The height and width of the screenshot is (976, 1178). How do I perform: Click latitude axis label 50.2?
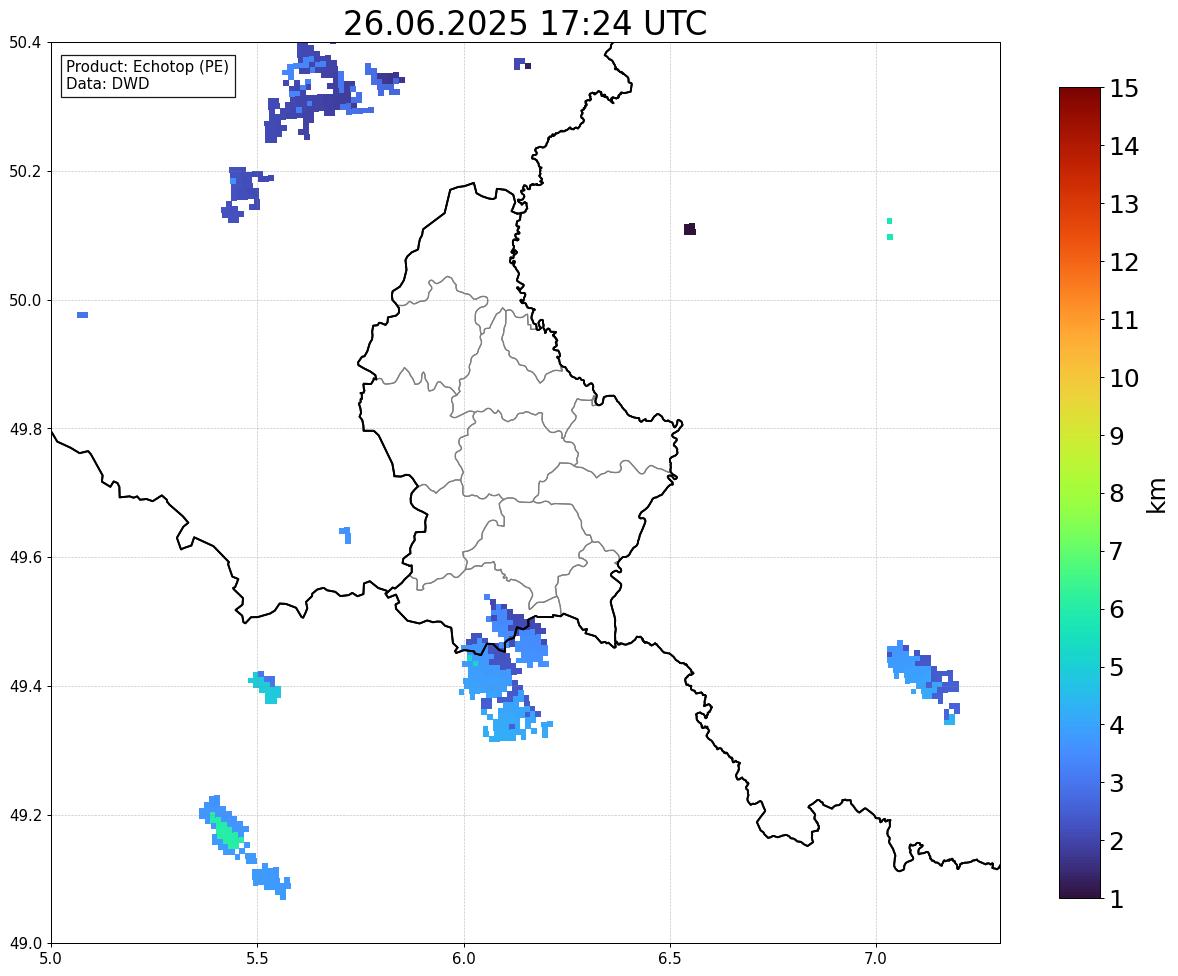click(25, 172)
